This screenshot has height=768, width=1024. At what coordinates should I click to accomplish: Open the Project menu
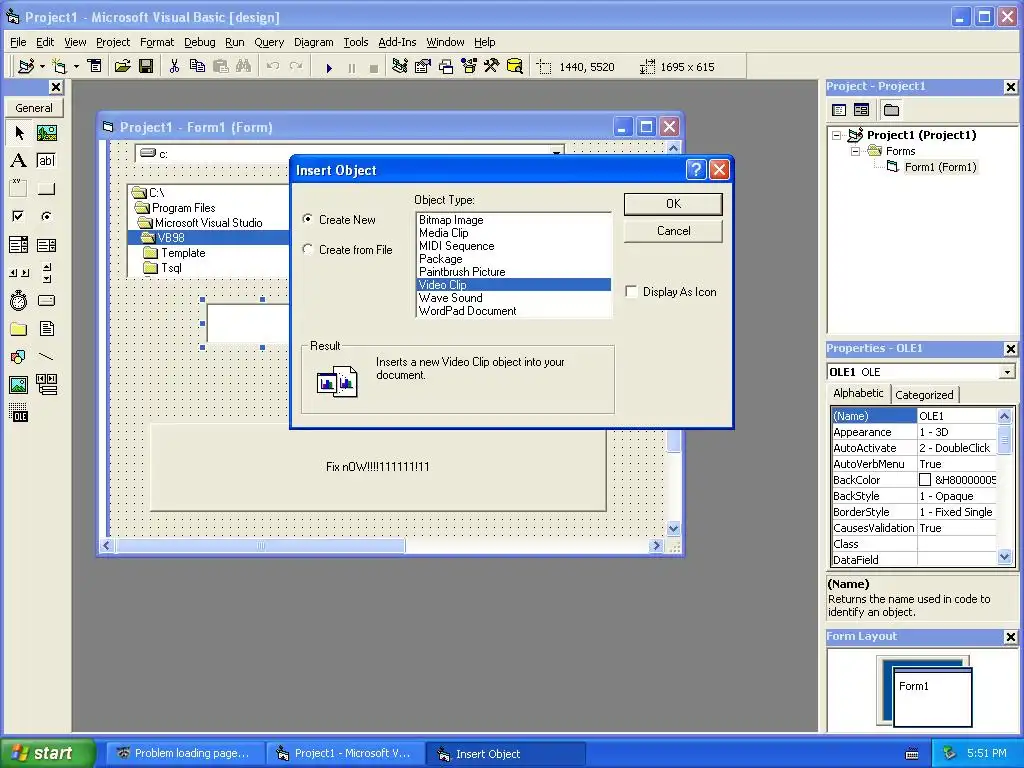(113, 42)
